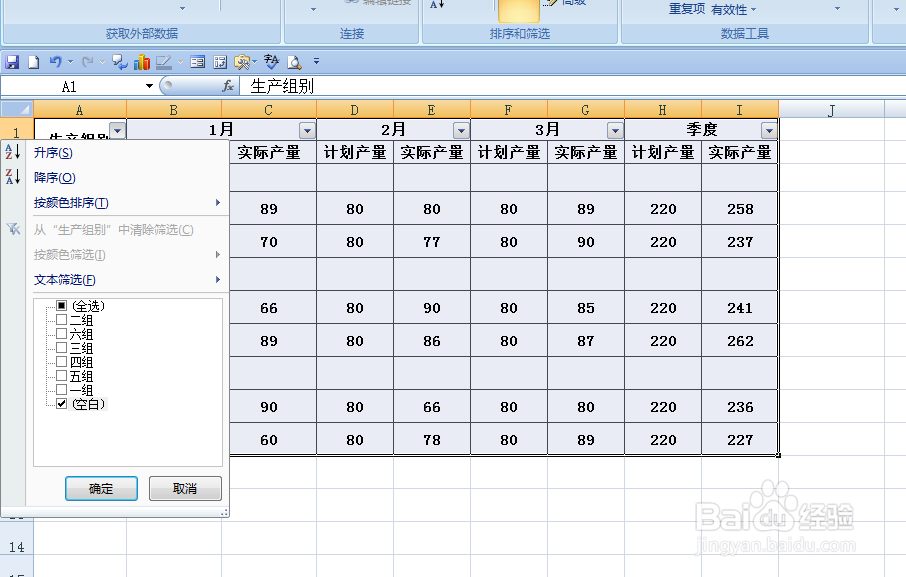Open filter dropdown for 1月

[307, 131]
